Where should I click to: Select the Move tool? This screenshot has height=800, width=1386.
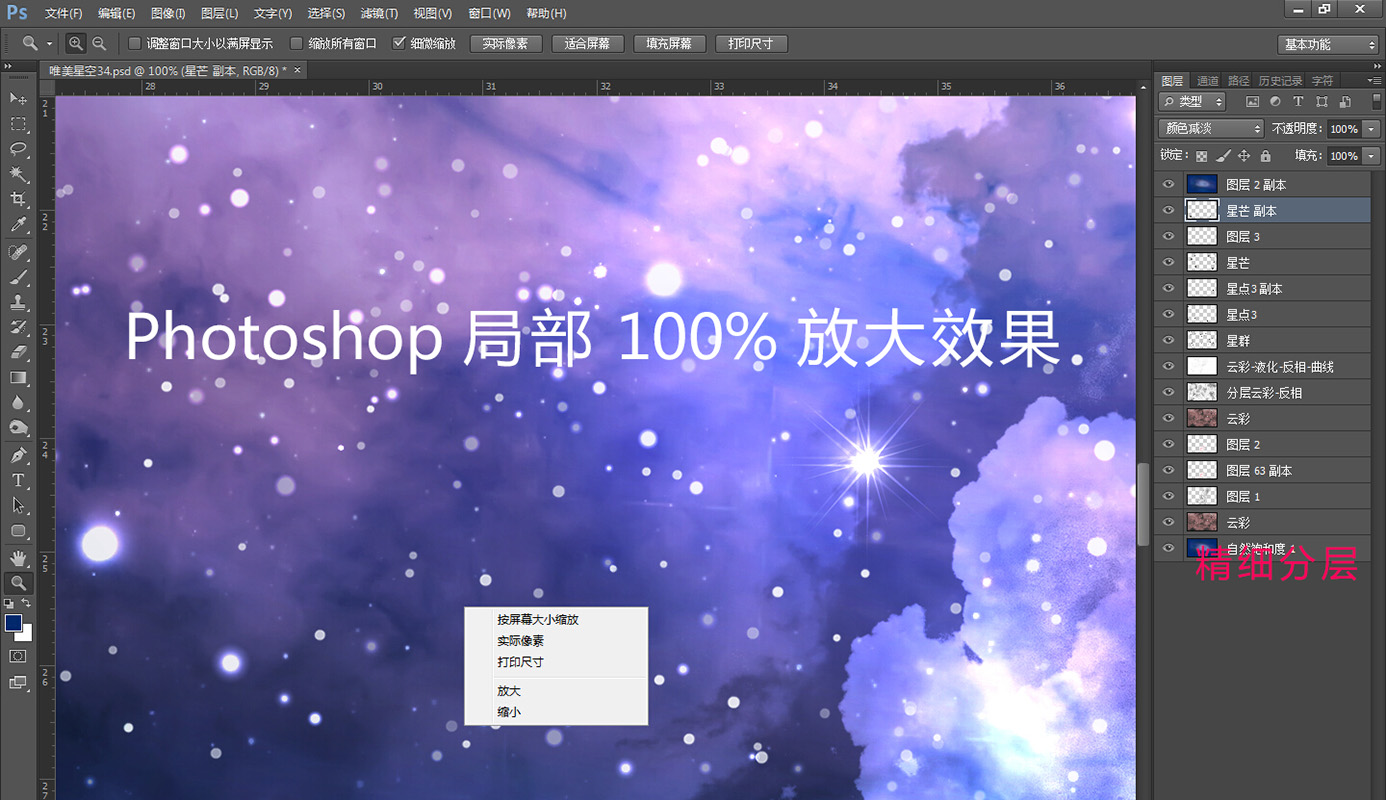tap(18, 98)
